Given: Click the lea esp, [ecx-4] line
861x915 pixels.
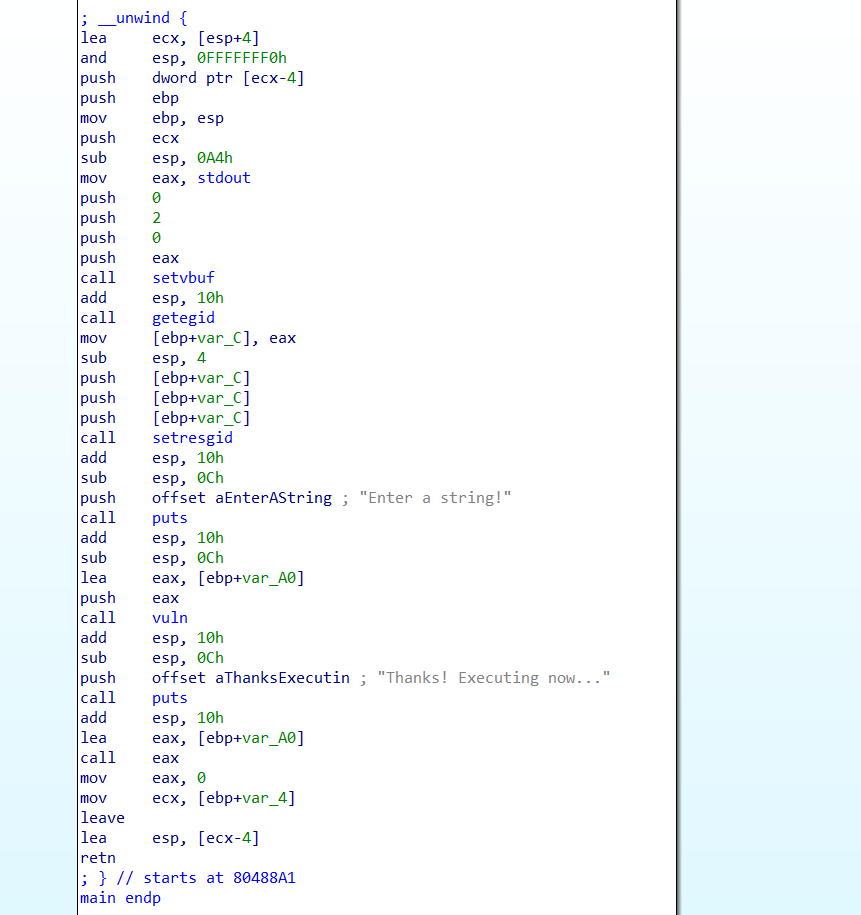Looking at the screenshot, I should [170, 838].
